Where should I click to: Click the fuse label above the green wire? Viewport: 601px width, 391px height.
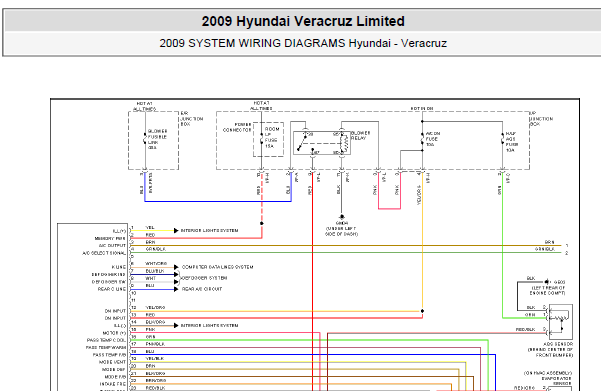511,142
